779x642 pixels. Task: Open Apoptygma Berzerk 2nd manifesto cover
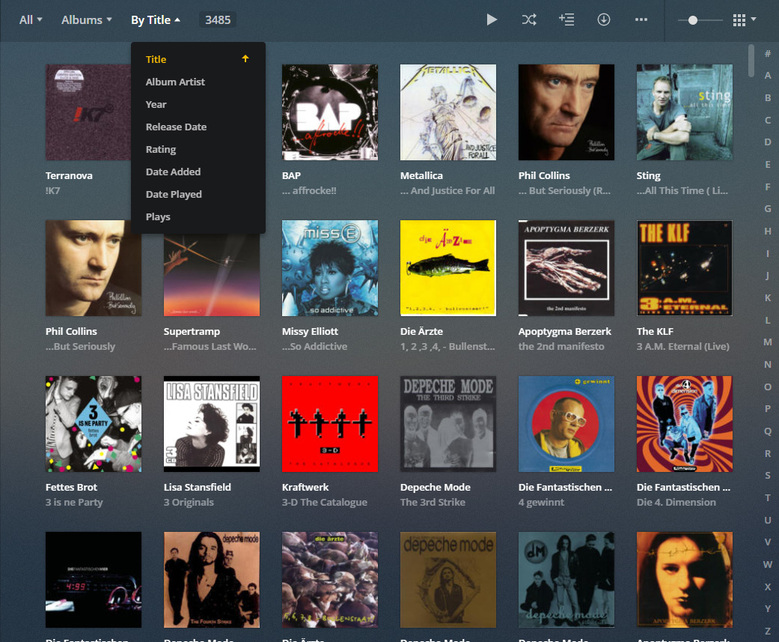(x=566, y=268)
